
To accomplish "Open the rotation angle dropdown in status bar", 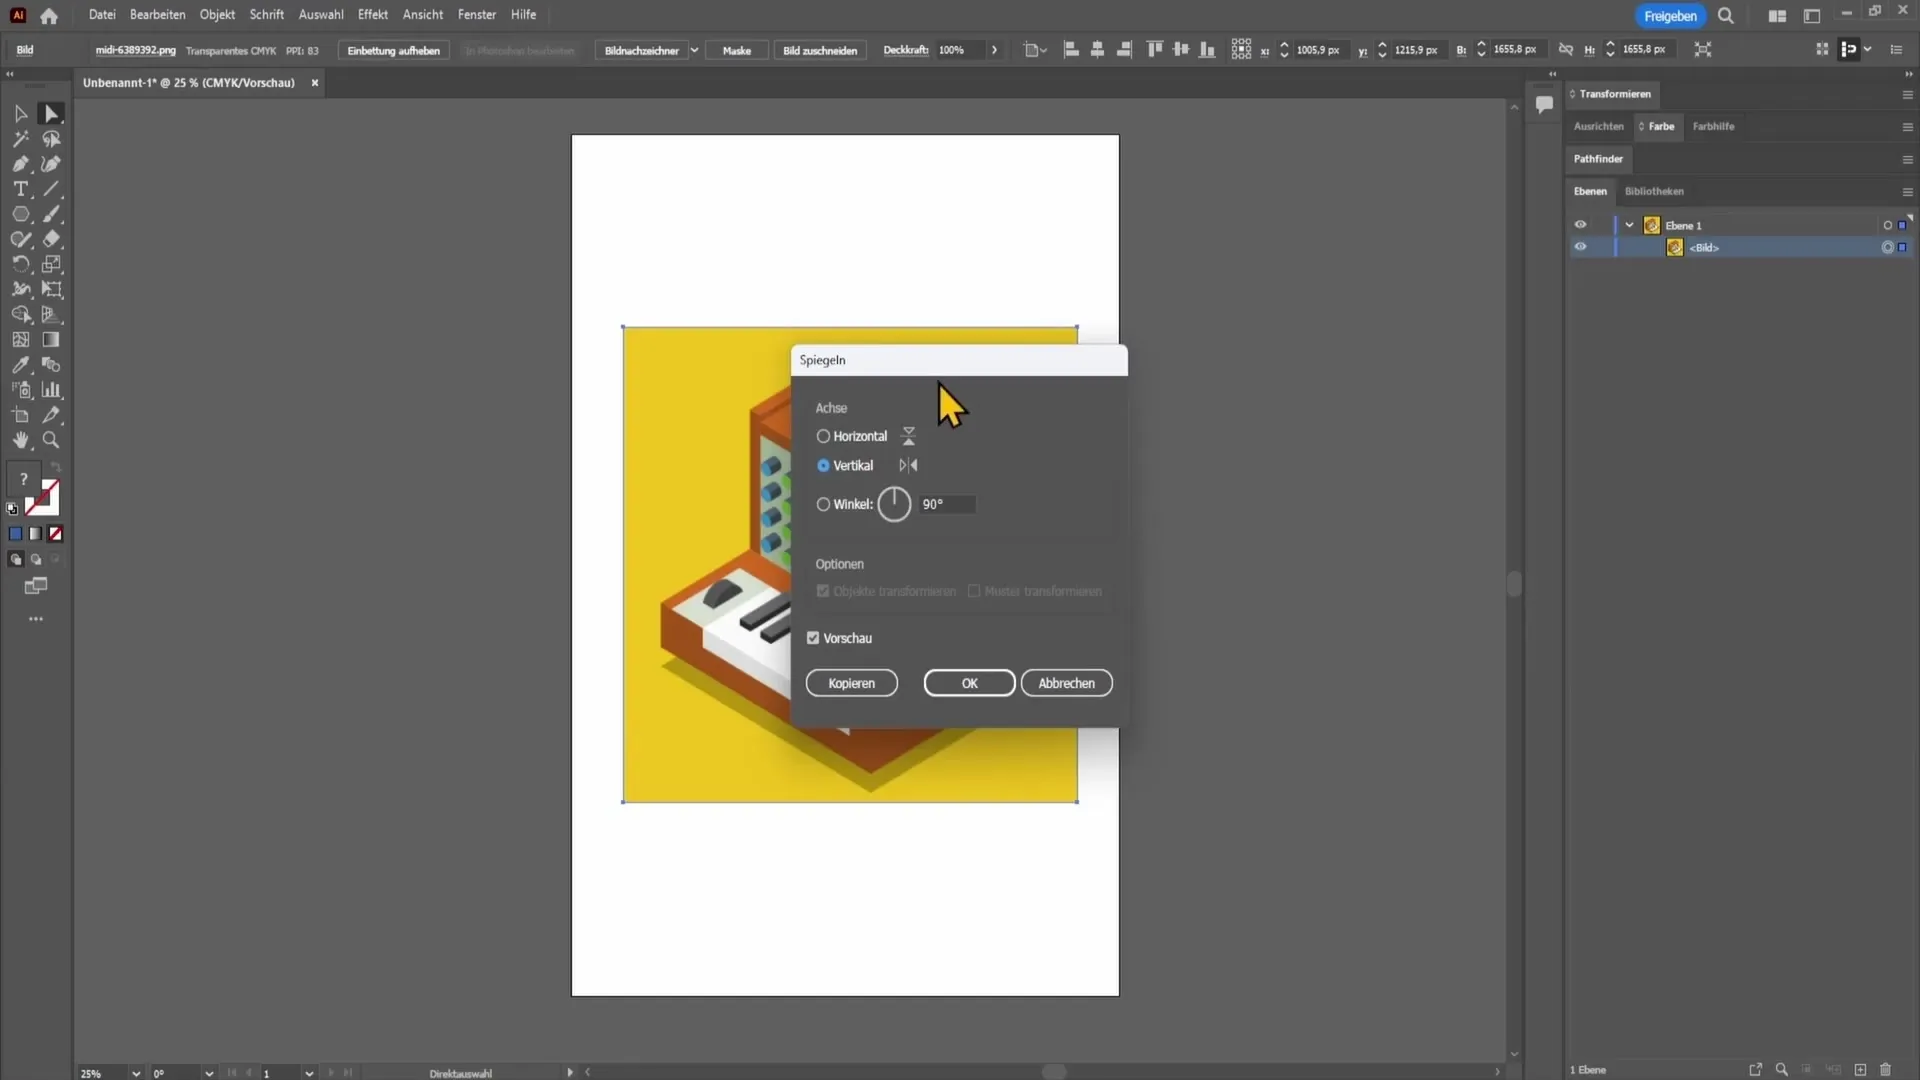I will tap(209, 1073).
